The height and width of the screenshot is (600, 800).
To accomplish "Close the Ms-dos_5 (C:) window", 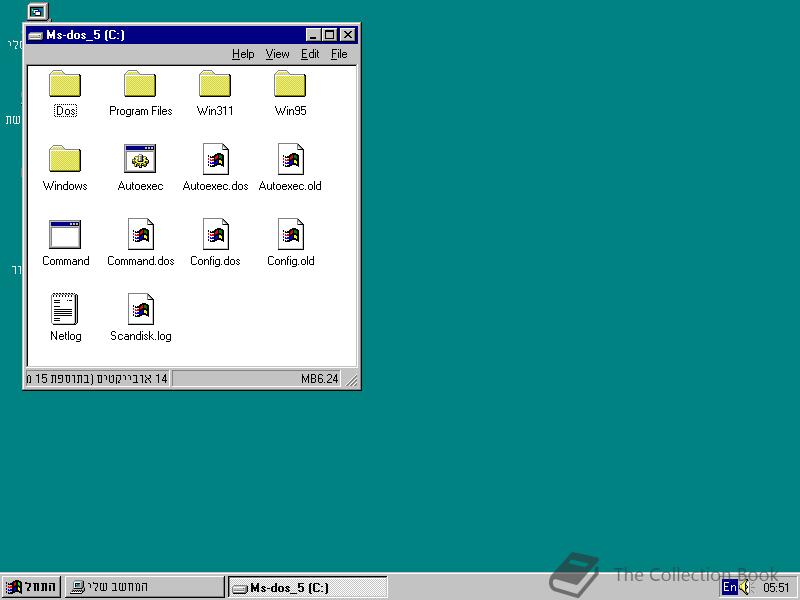I will click(x=347, y=35).
